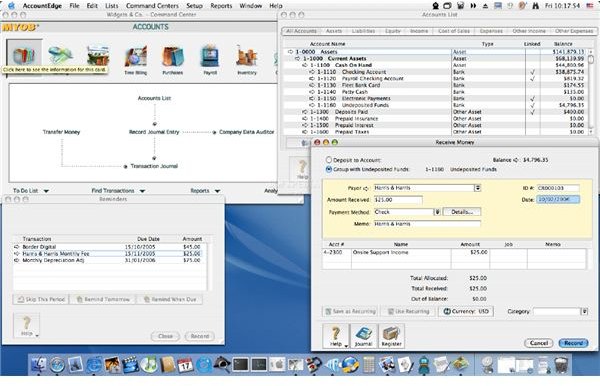Open the Category dropdown
This screenshot has height=386, width=600.
584,311
